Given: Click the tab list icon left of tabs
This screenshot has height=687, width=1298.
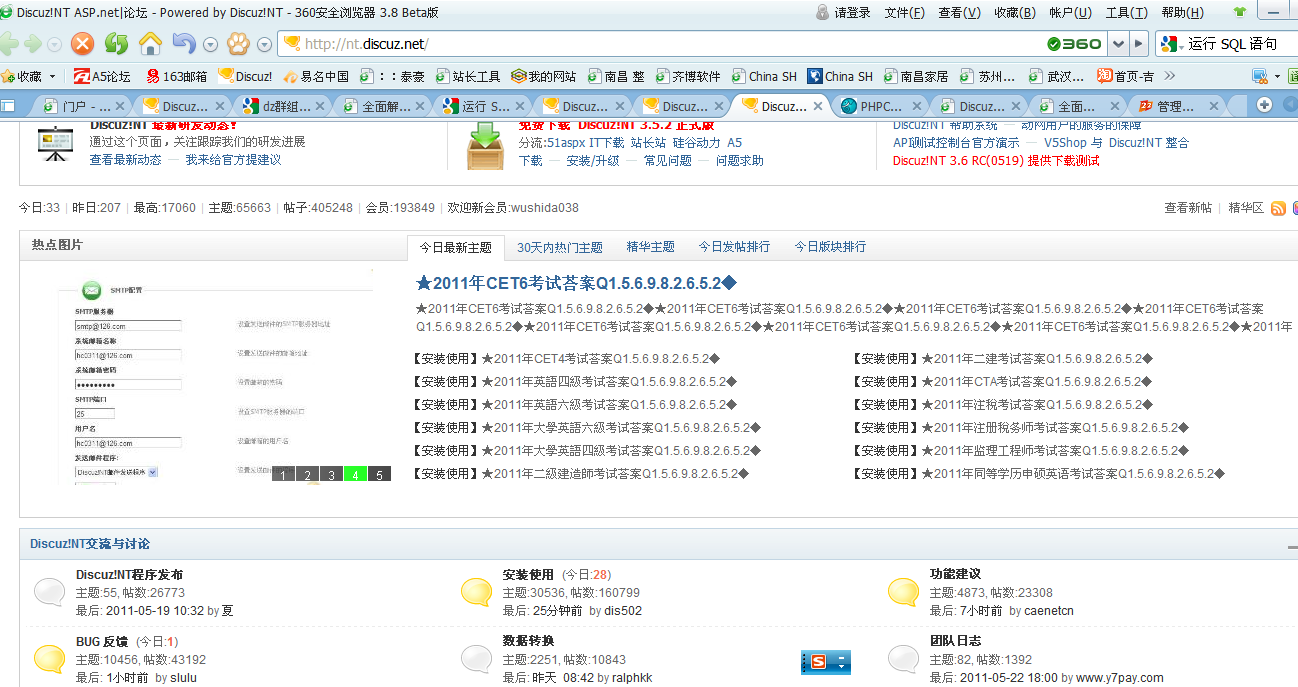Looking at the screenshot, I should click(x=8, y=106).
